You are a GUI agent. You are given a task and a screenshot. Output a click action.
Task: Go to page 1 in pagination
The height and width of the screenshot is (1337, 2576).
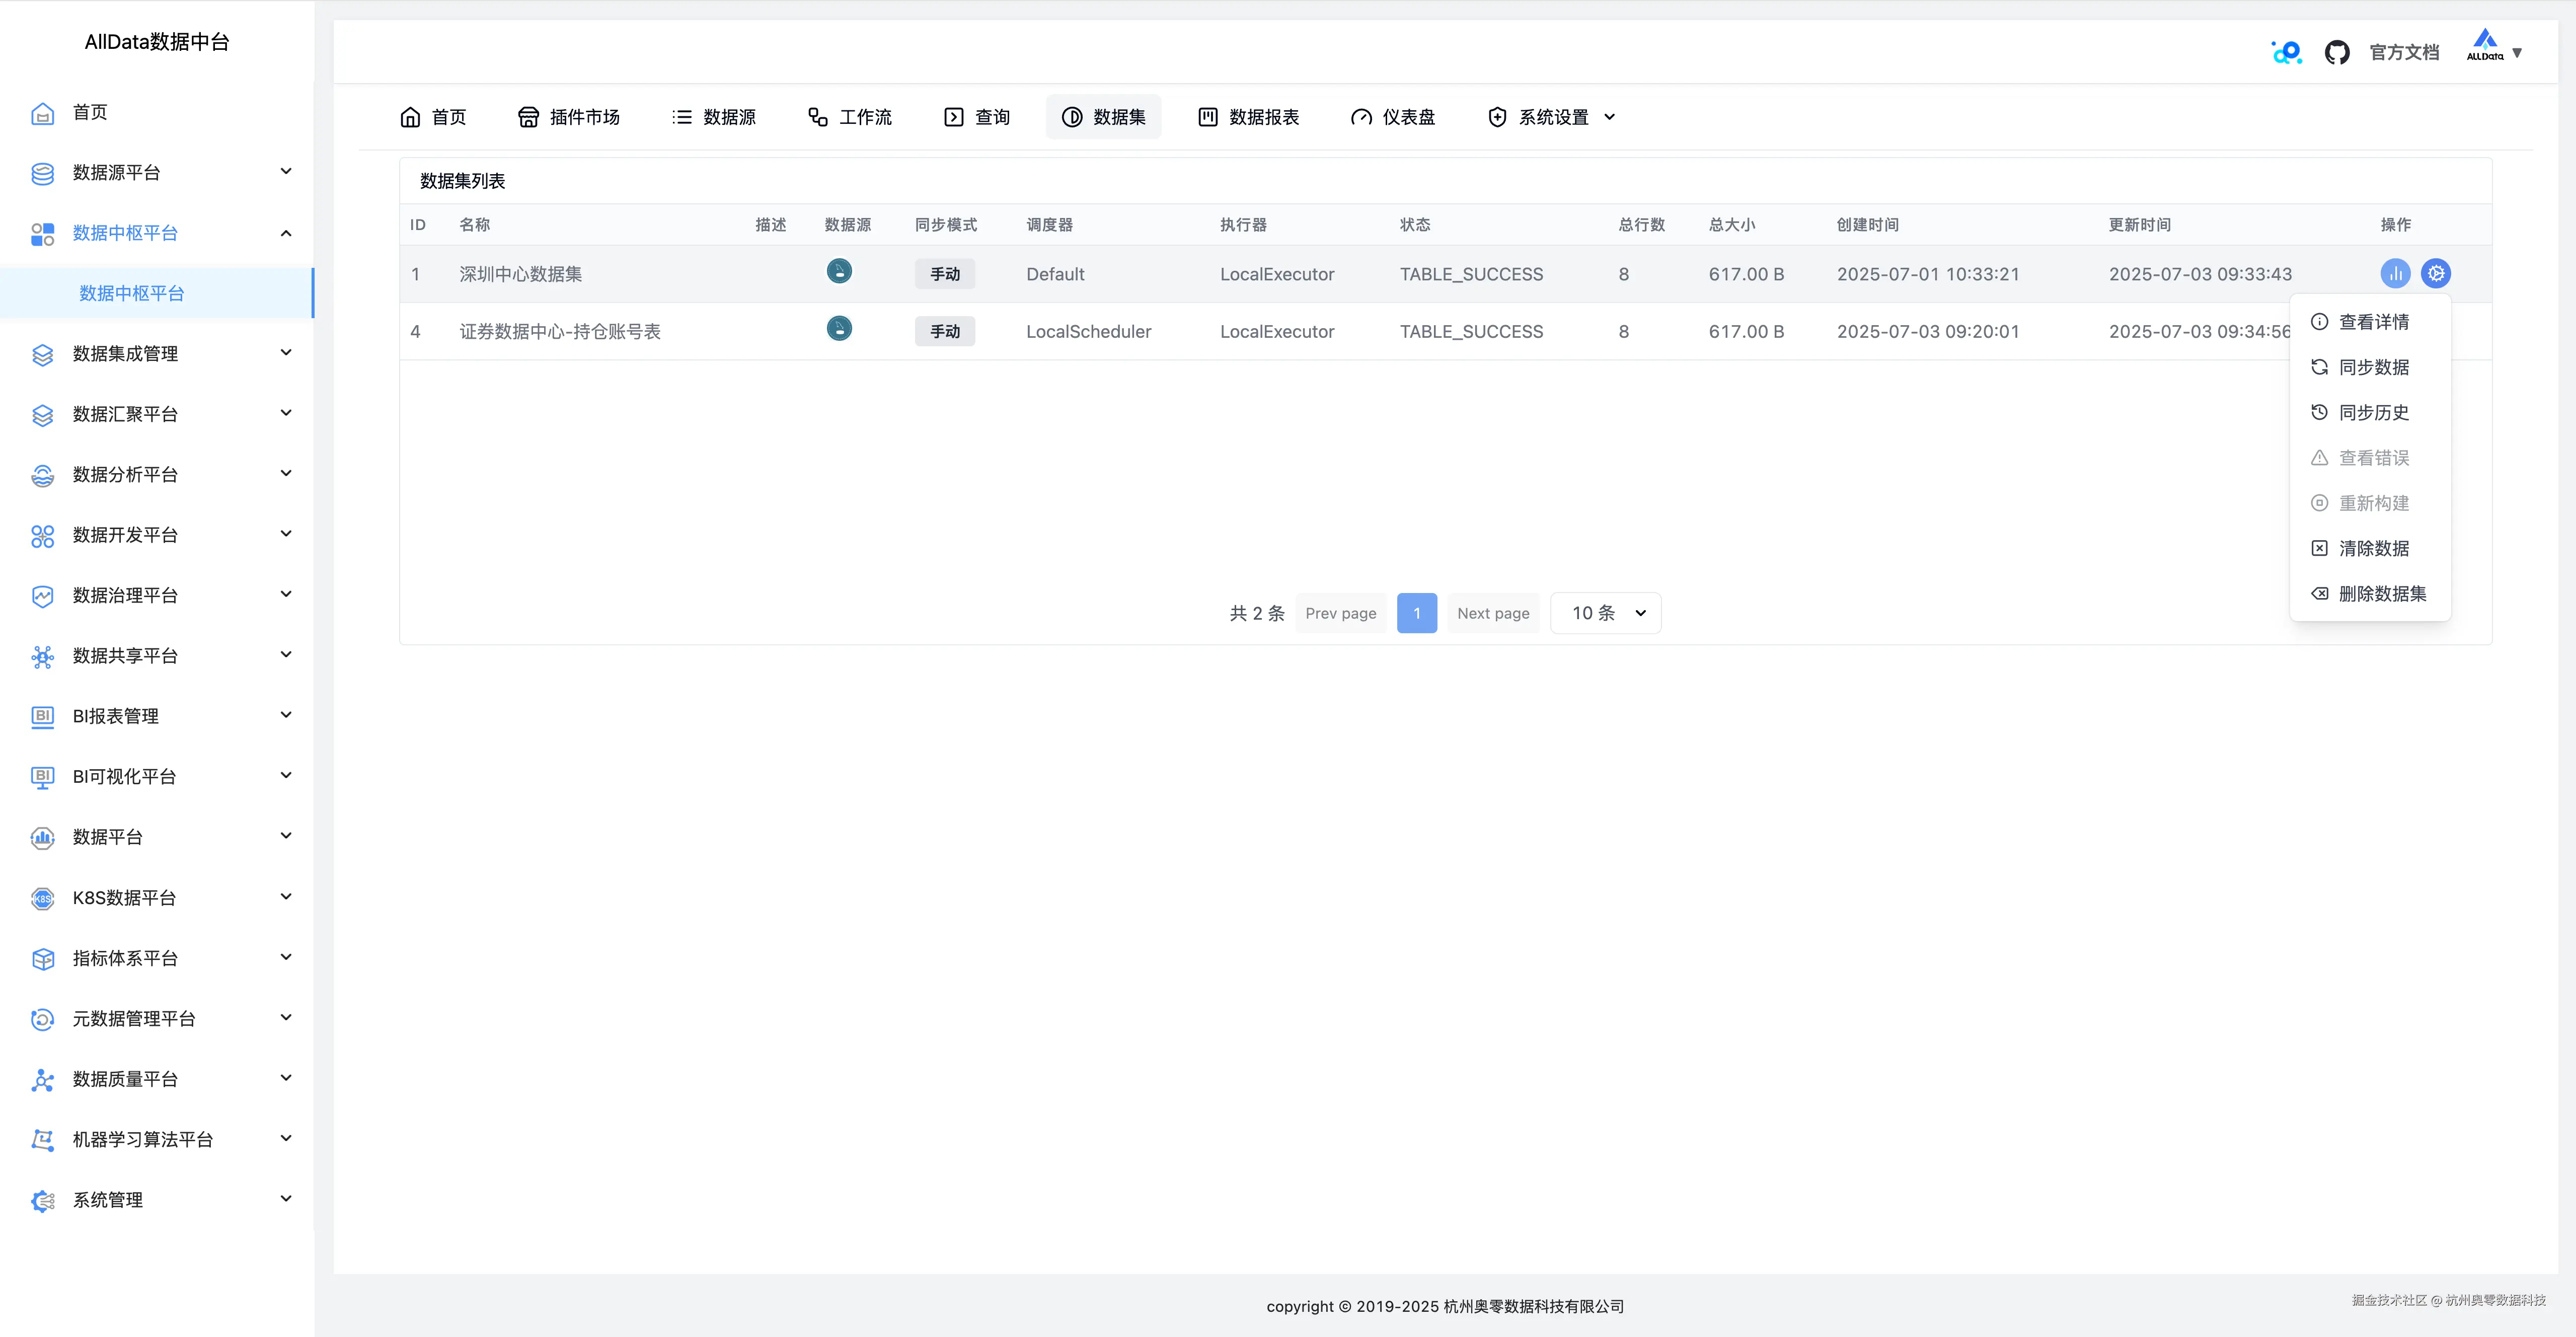coord(1416,613)
